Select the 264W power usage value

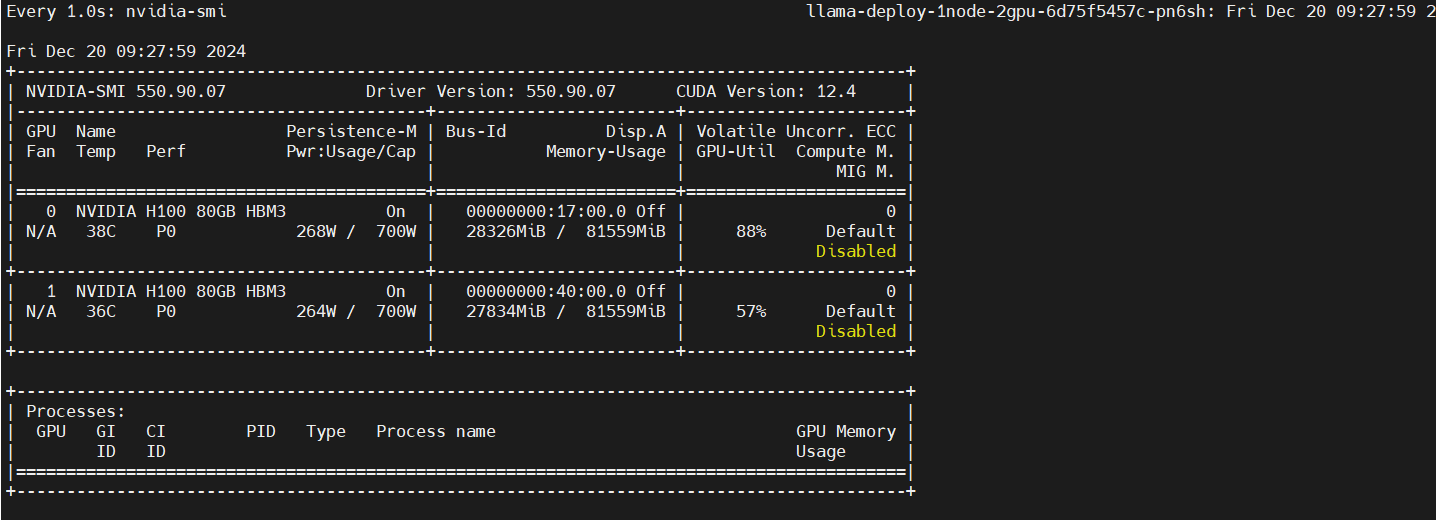pos(316,311)
